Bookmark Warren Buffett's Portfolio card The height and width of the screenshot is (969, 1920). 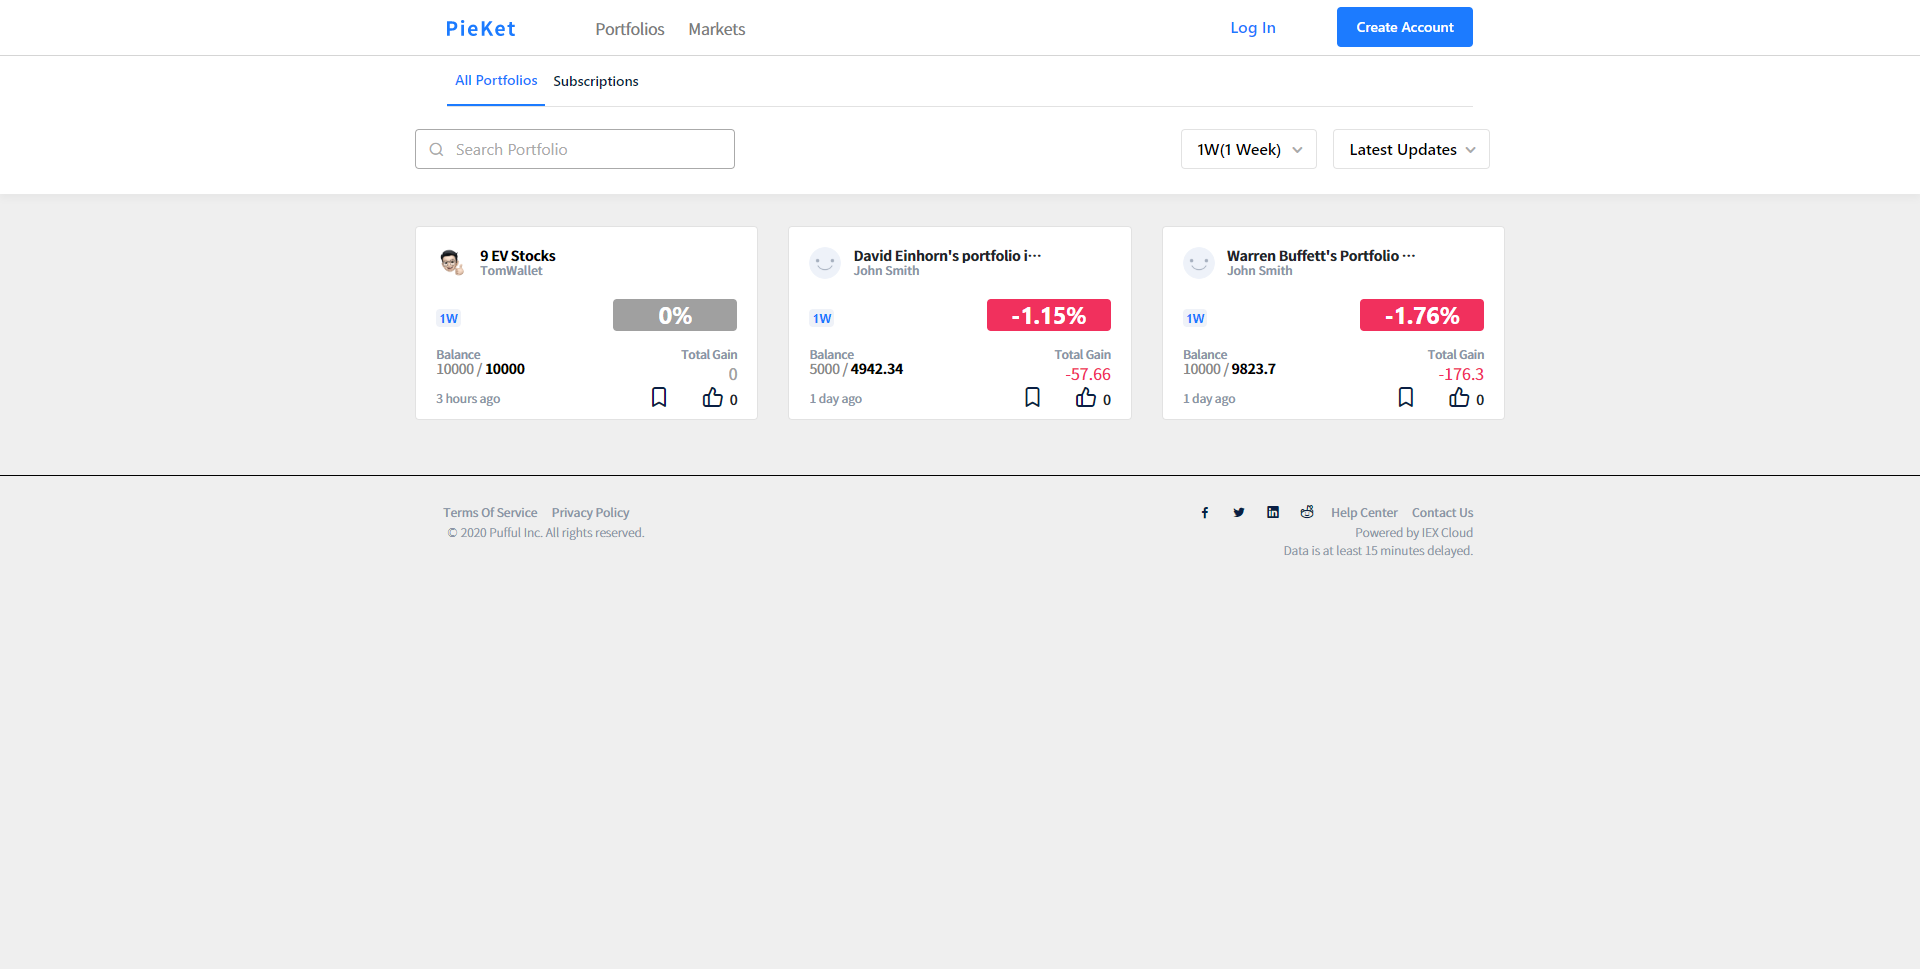[x=1406, y=397]
